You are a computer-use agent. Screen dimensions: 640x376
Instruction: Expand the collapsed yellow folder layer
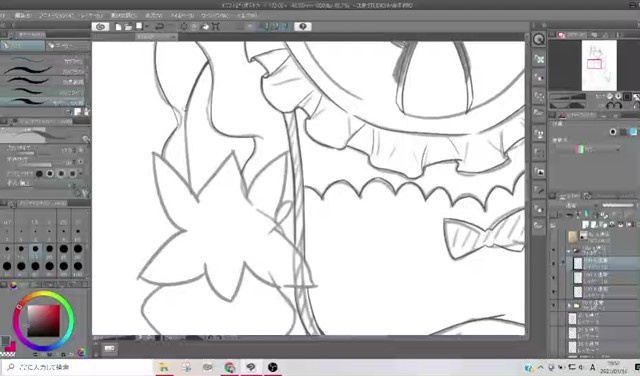click(569, 305)
